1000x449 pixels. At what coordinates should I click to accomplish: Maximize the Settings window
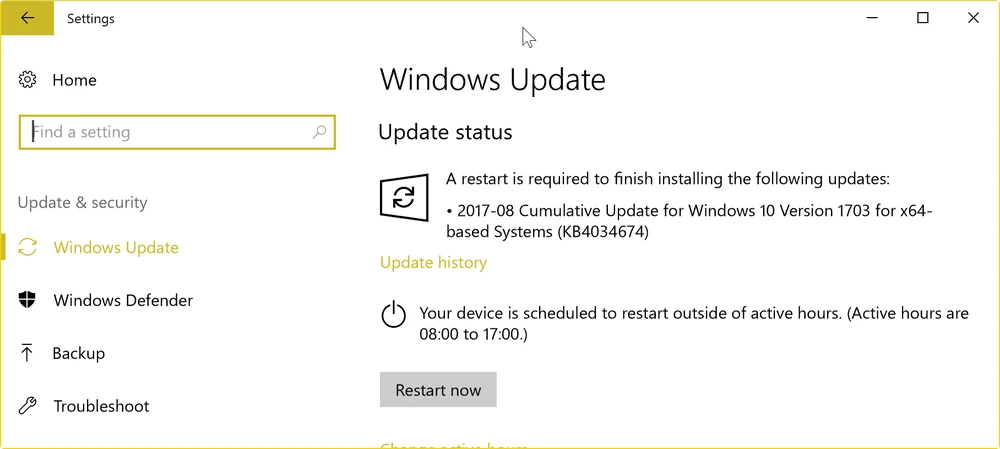[923, 18]
